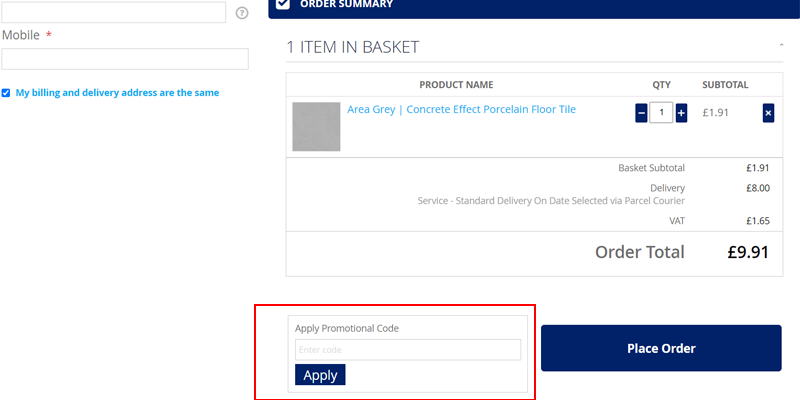Click the help question mark icon
Viewport: 800px width, 400px height.
click(x=242, y=13)
